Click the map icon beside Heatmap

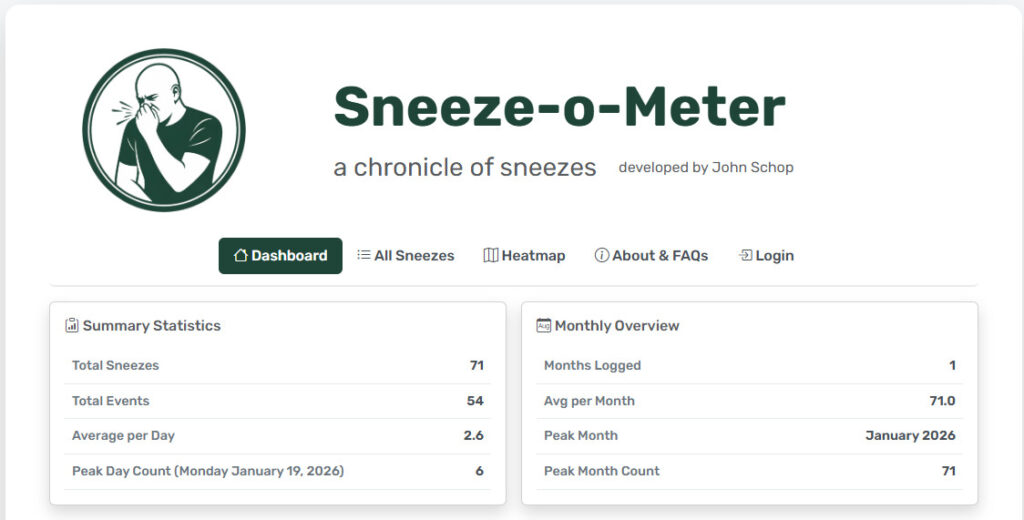[490, 255]
